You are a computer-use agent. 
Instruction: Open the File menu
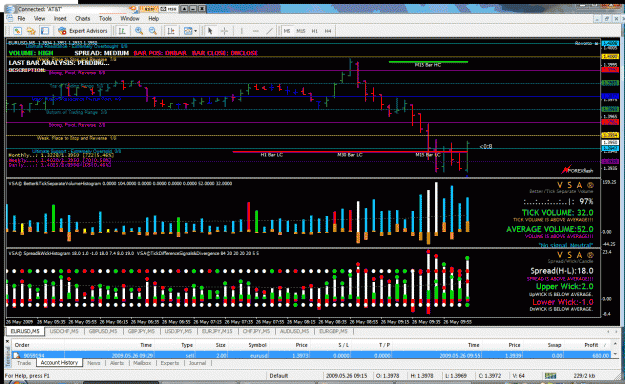coord(22,19)
